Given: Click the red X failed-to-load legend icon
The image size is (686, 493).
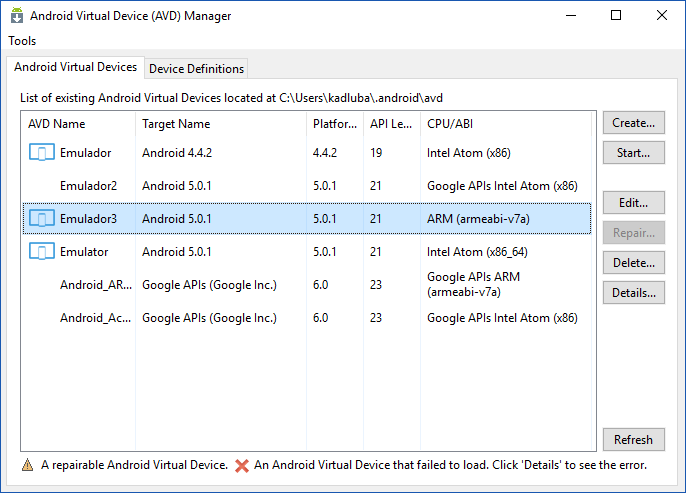Looking at the screenshot, I should 242,465.
